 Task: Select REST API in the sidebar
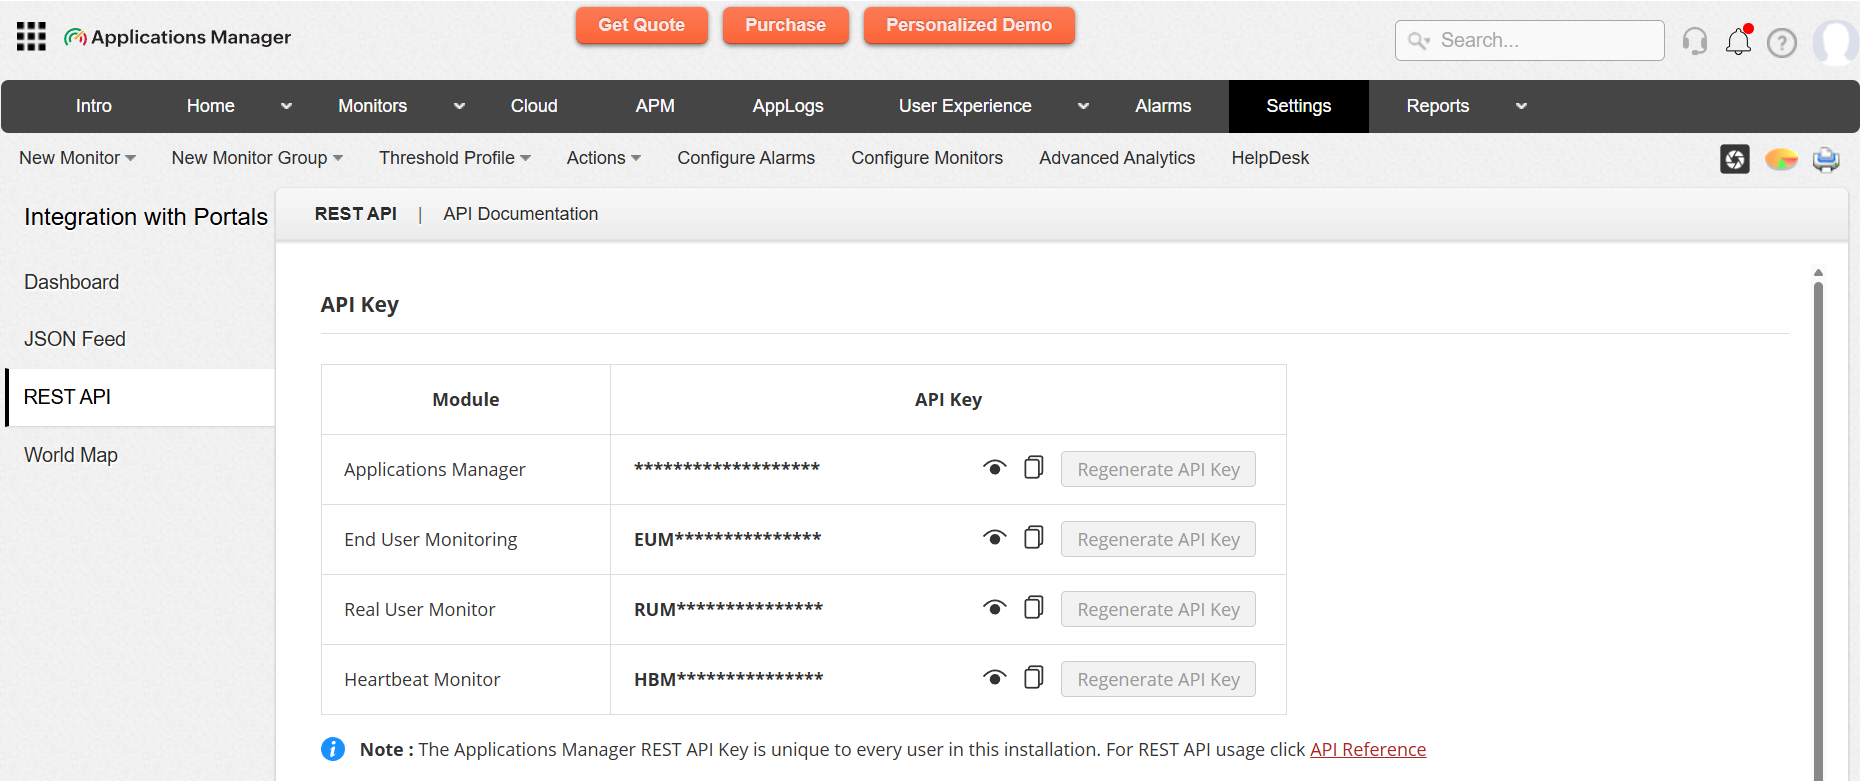click(140, 397)
